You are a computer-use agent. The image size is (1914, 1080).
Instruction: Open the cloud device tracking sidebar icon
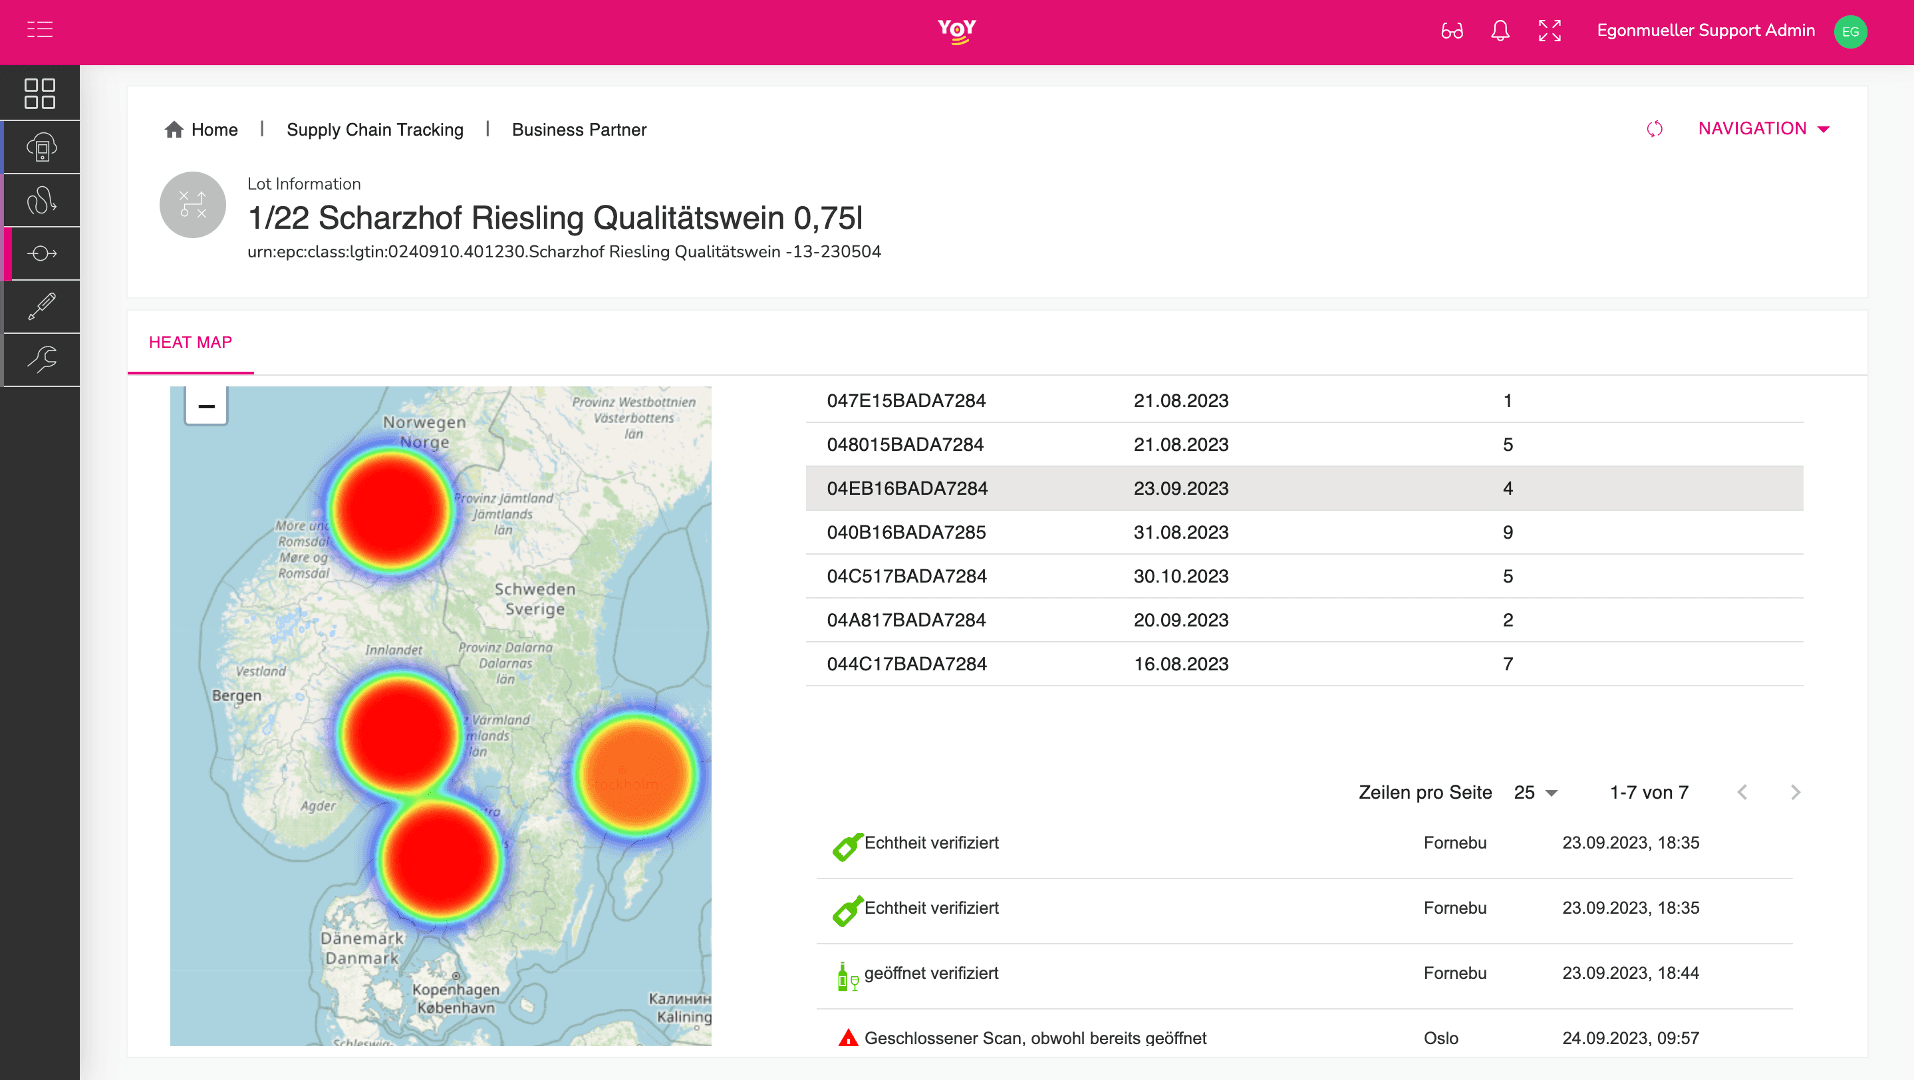click(x=41, y=147)
